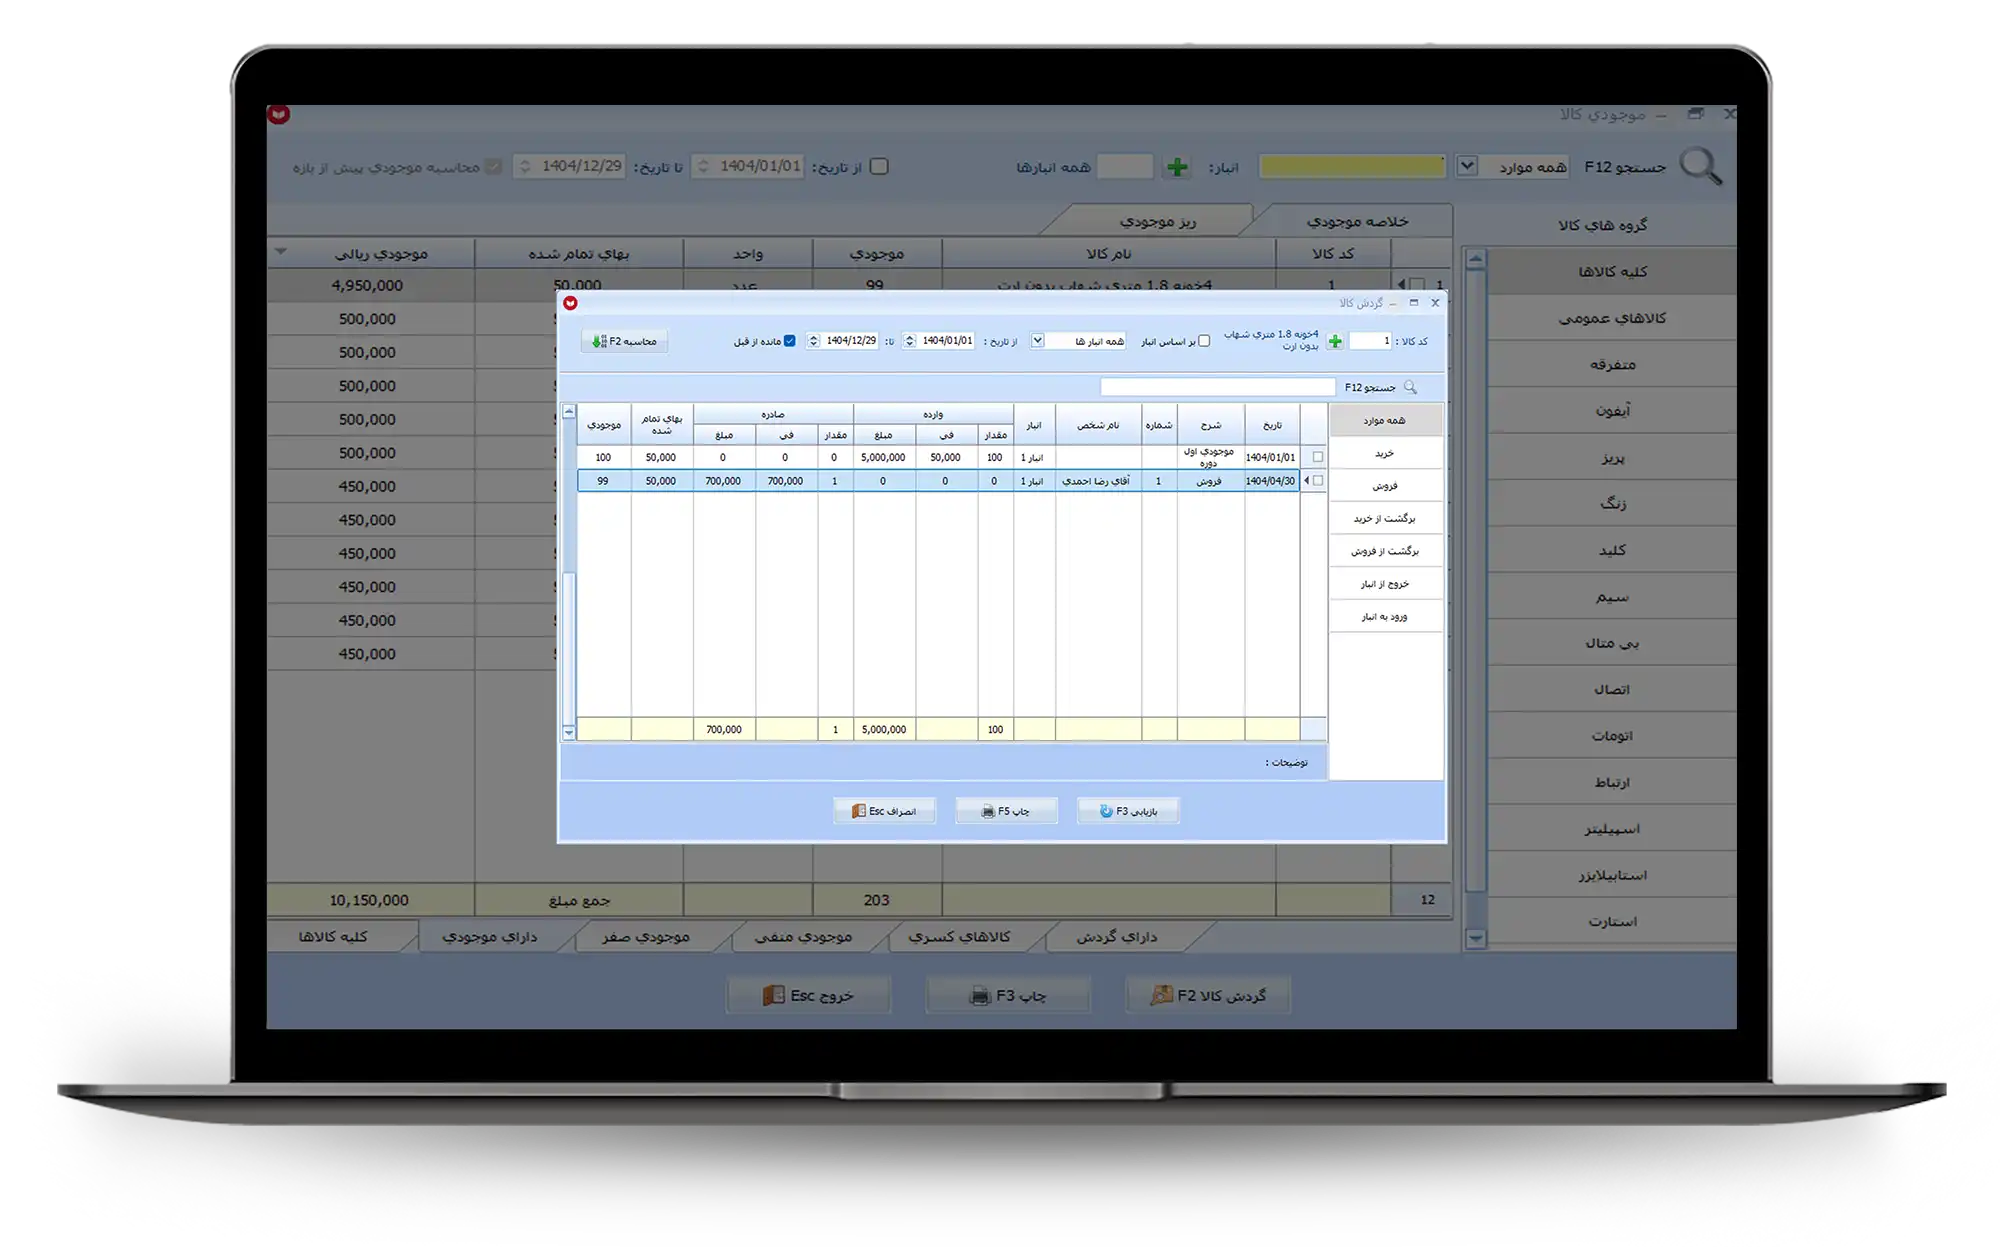Click the calculate F2 button

point(625,341)
